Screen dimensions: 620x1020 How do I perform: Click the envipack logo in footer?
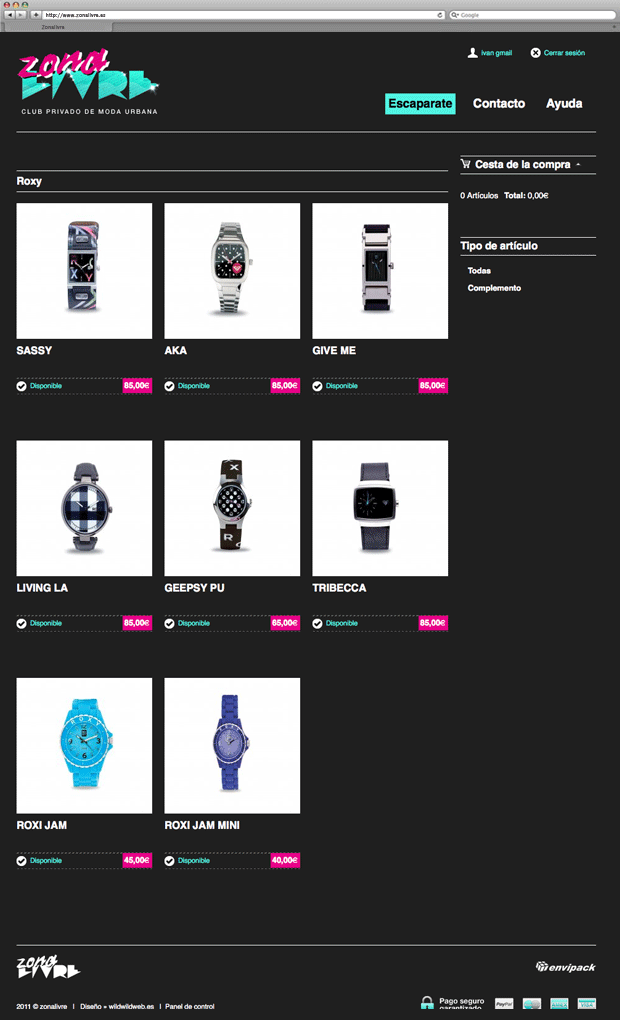point(565,967)
